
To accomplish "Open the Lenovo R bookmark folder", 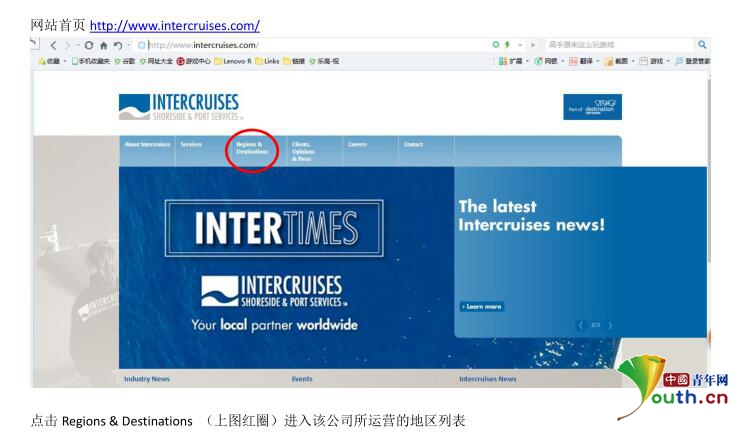I will (x=233, y=61).
